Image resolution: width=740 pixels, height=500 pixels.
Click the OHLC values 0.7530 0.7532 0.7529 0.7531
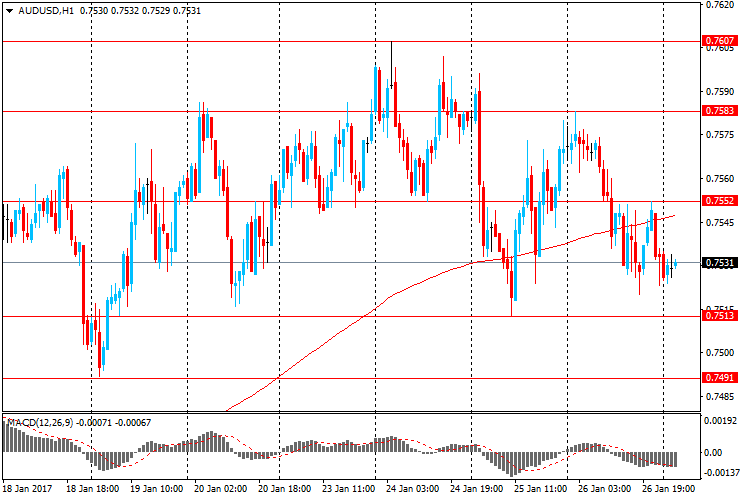[x=141, y=10]
